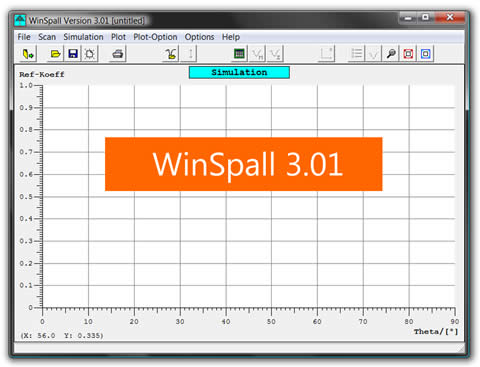Open the Options menu

[199, 37]
